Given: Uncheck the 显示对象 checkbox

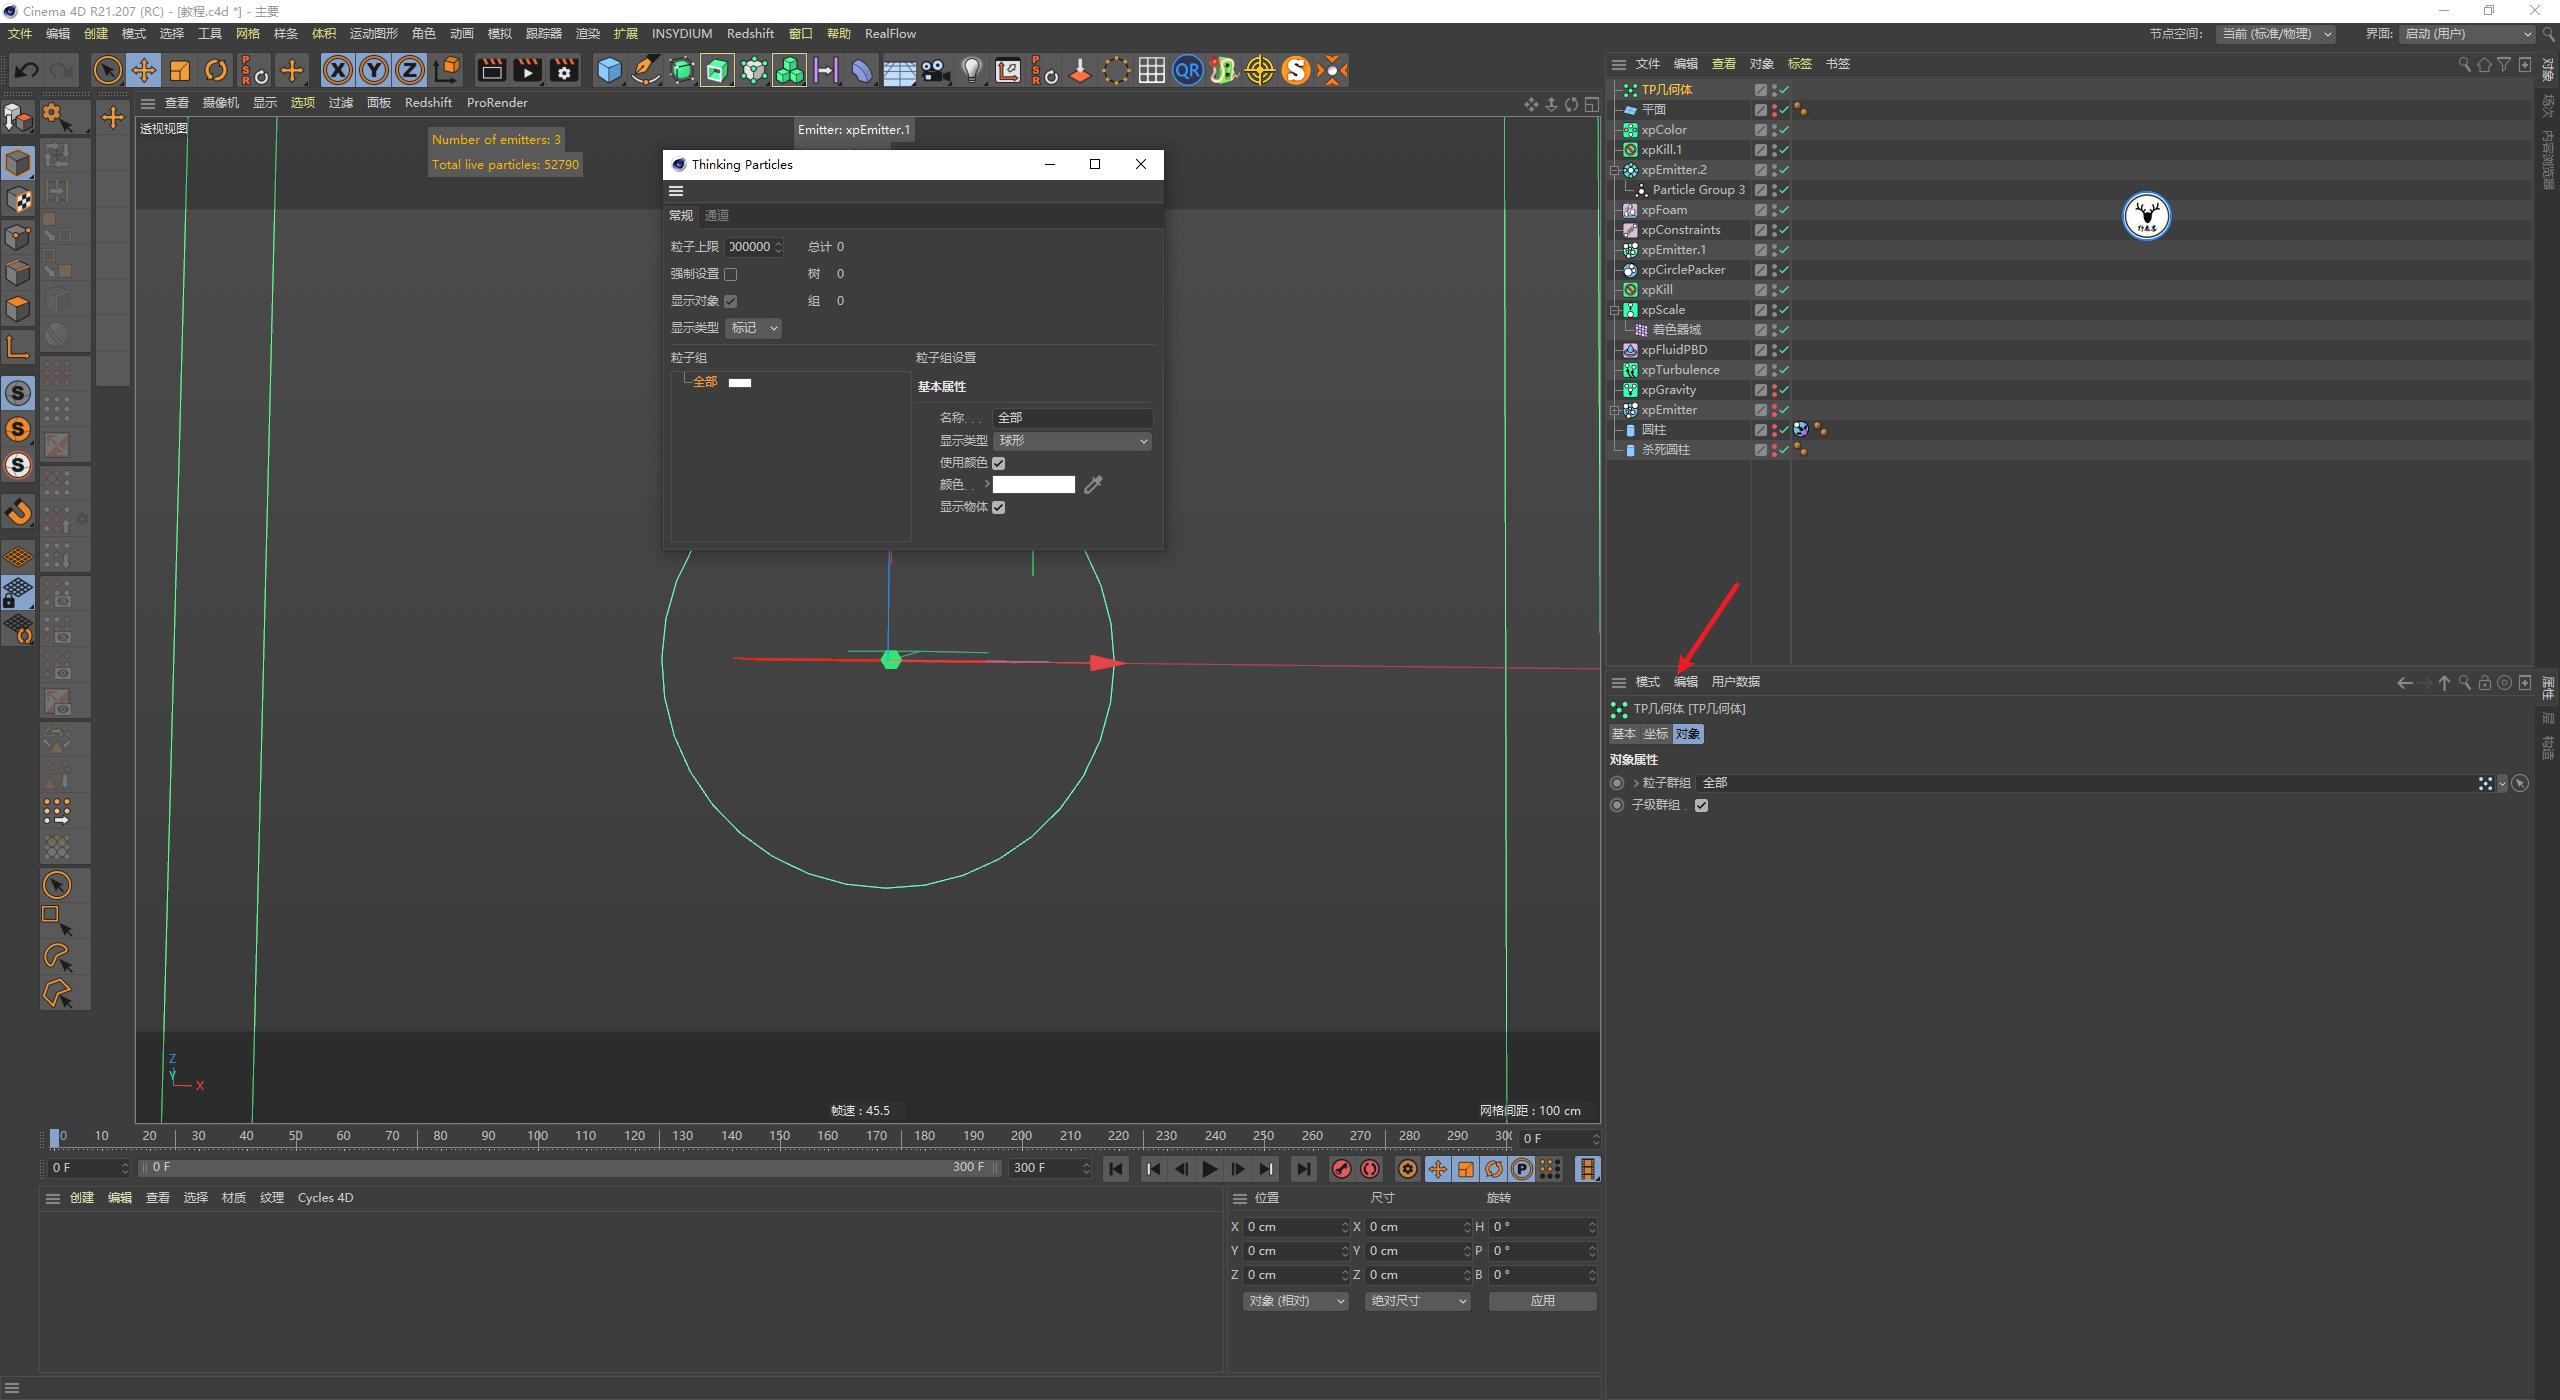Looking at the screenshot, I should click(731, 300).
